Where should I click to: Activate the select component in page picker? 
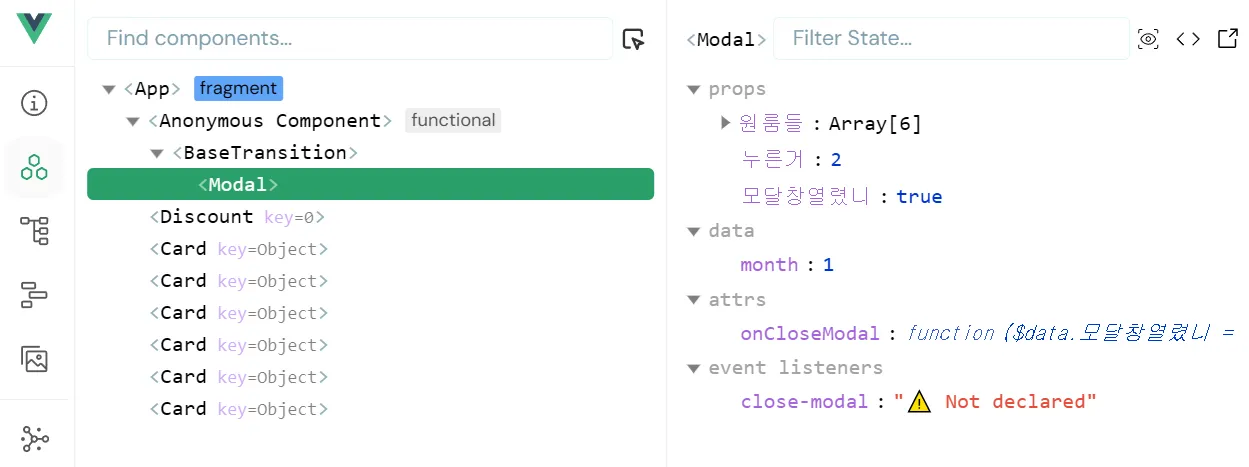tap(633, 39)
